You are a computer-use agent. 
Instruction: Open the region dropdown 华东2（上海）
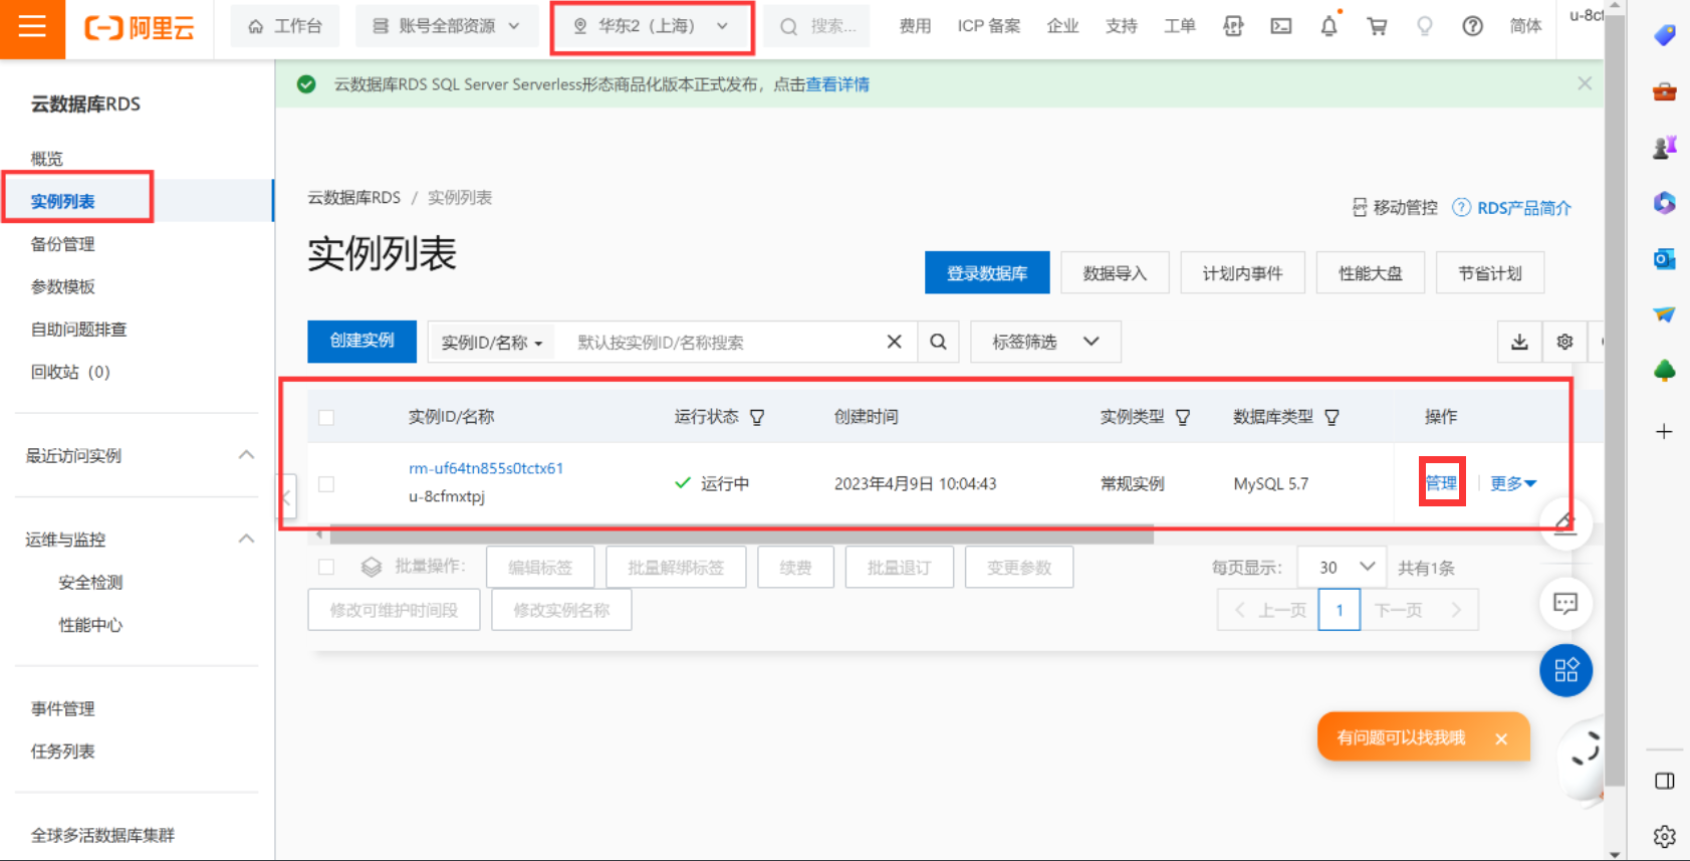click(x=652, y=27)
